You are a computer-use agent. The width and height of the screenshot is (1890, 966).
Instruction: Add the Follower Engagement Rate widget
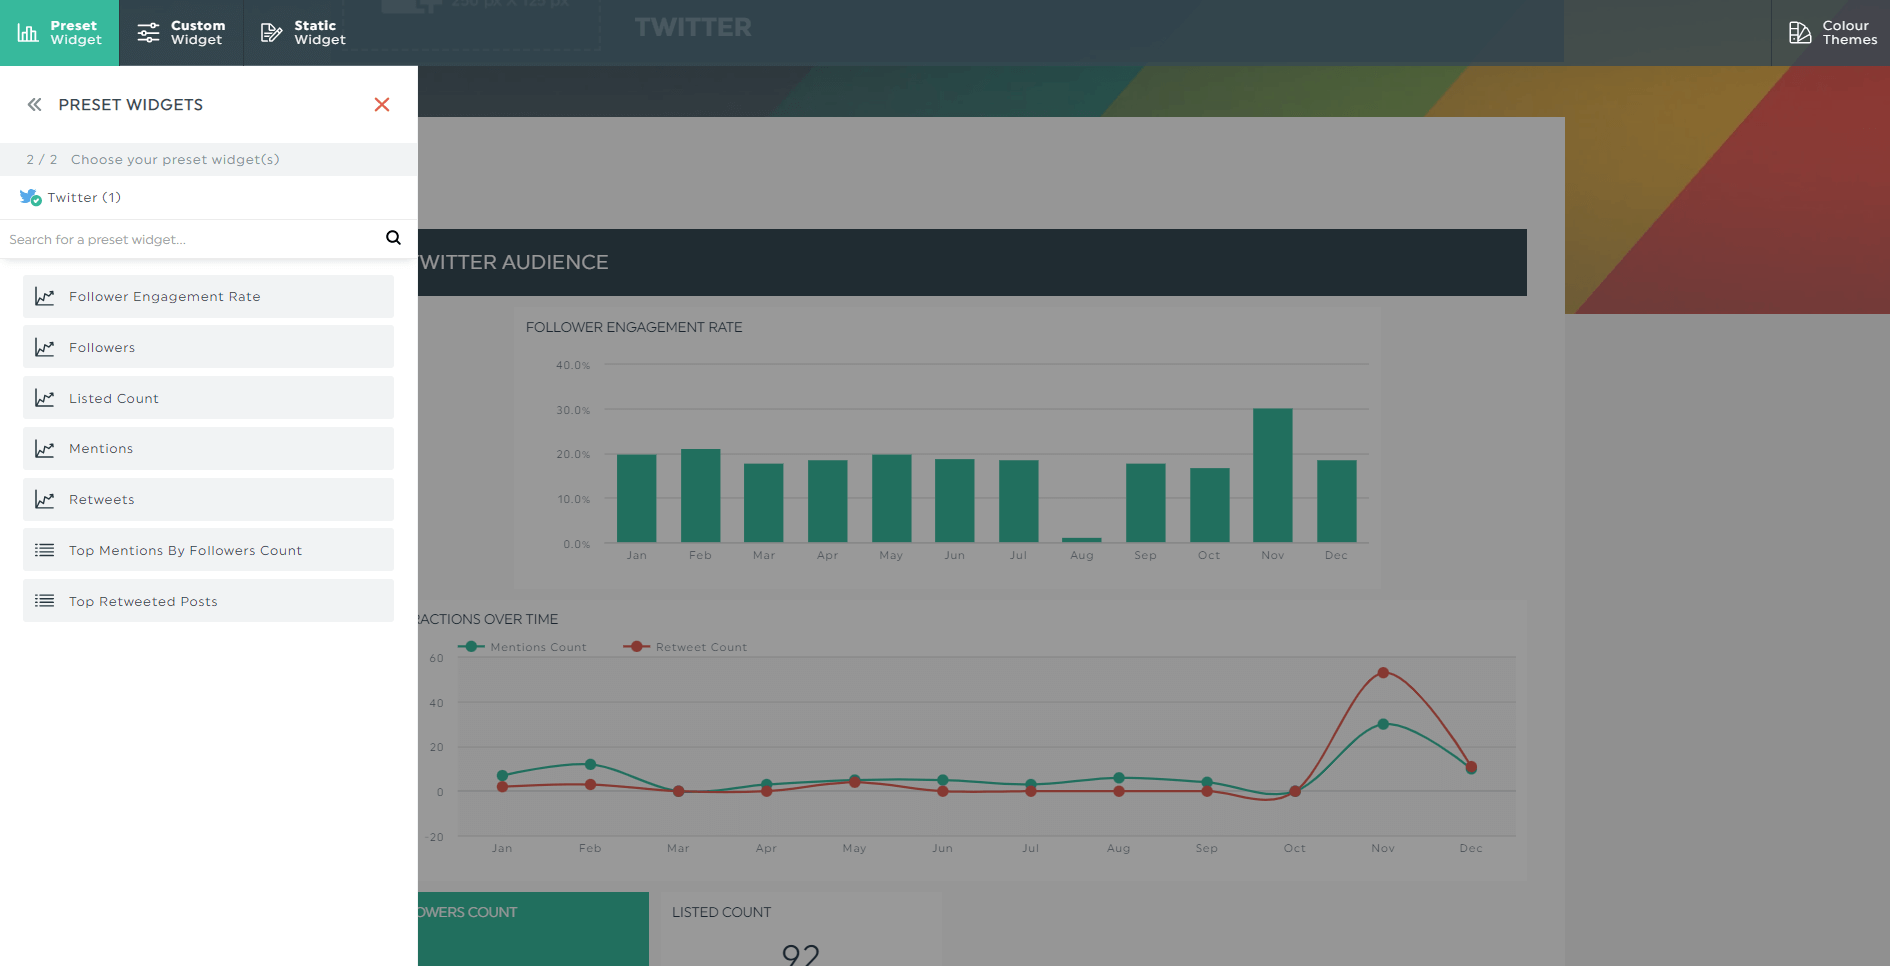coord(208,297)
